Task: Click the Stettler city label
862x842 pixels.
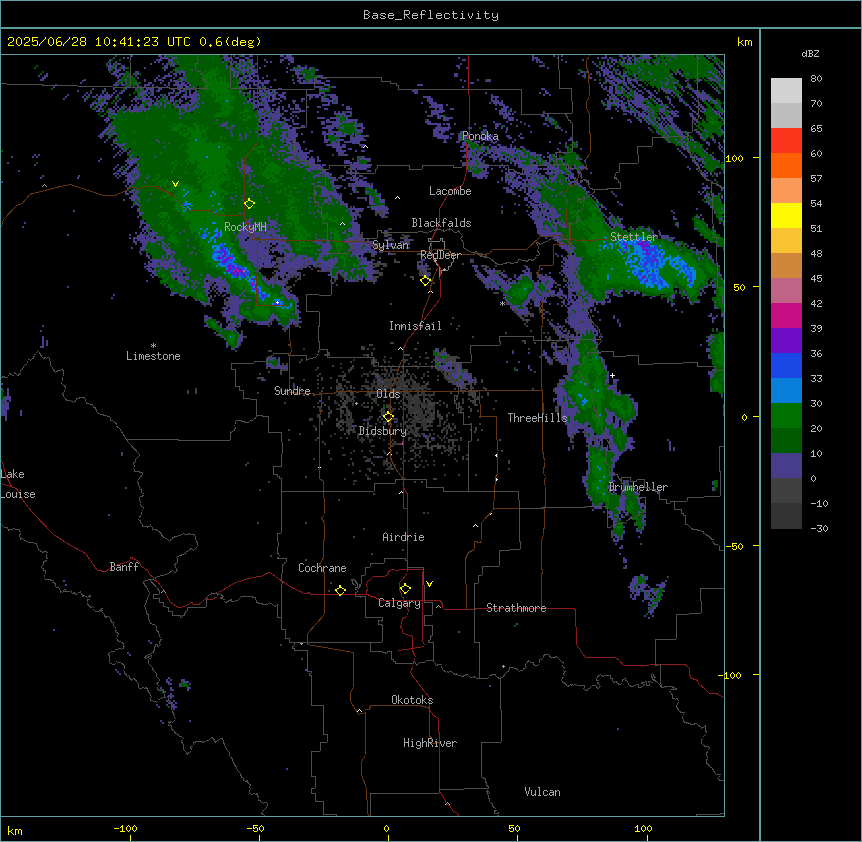Action: pyautogui.click(x=634, y=237)
